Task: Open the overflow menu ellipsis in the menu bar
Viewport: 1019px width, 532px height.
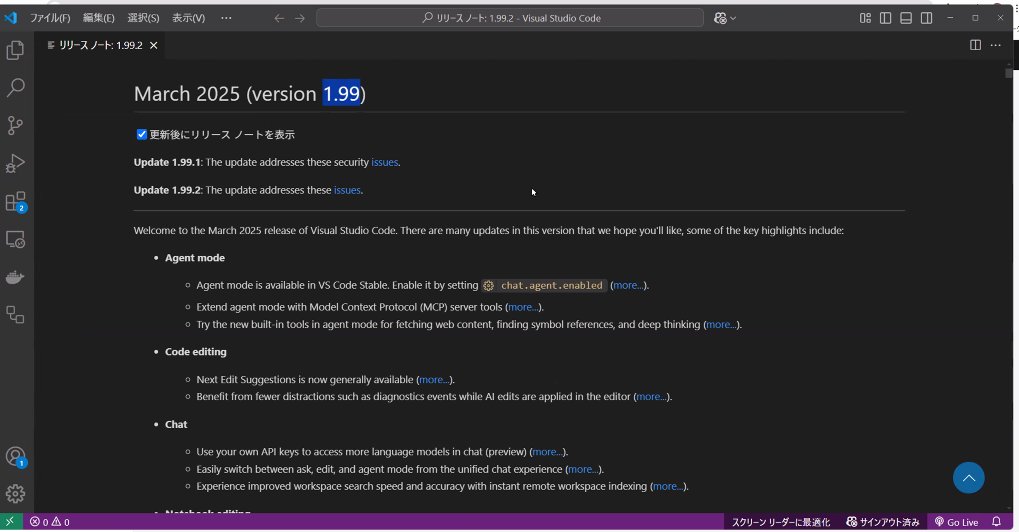Action: (226, 18)
